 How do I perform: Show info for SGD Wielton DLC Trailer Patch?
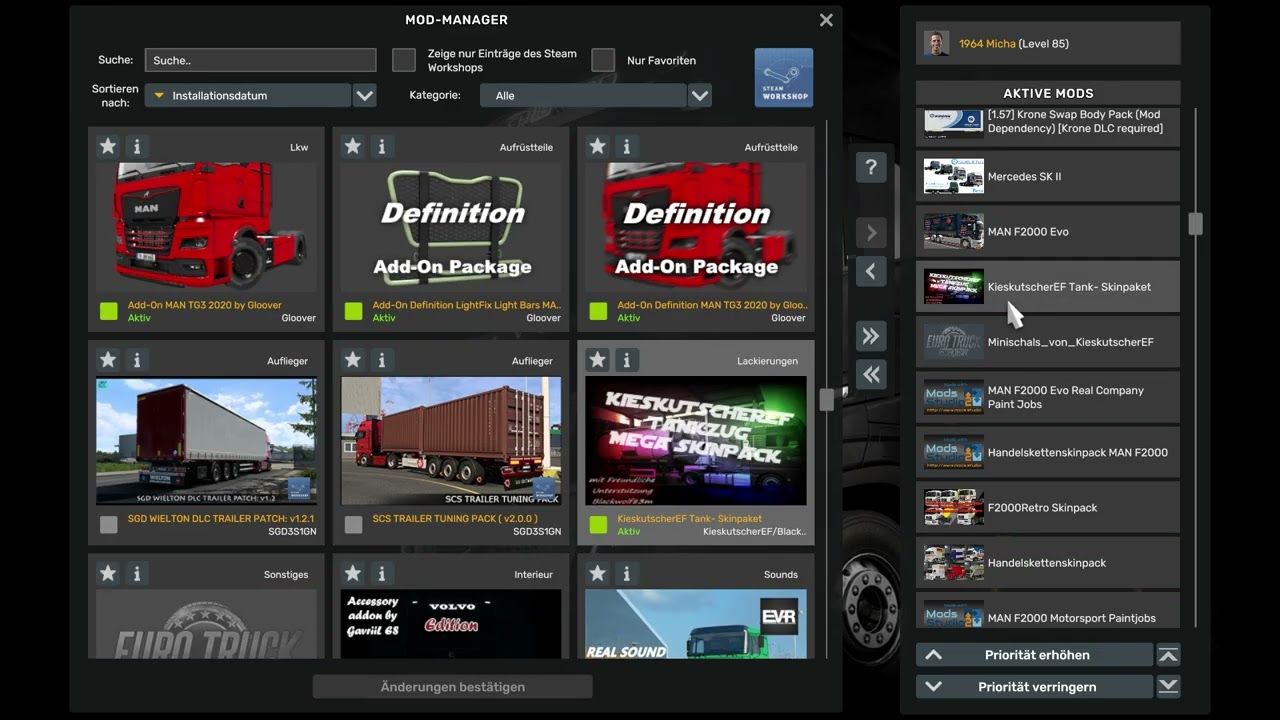(137, 360)
